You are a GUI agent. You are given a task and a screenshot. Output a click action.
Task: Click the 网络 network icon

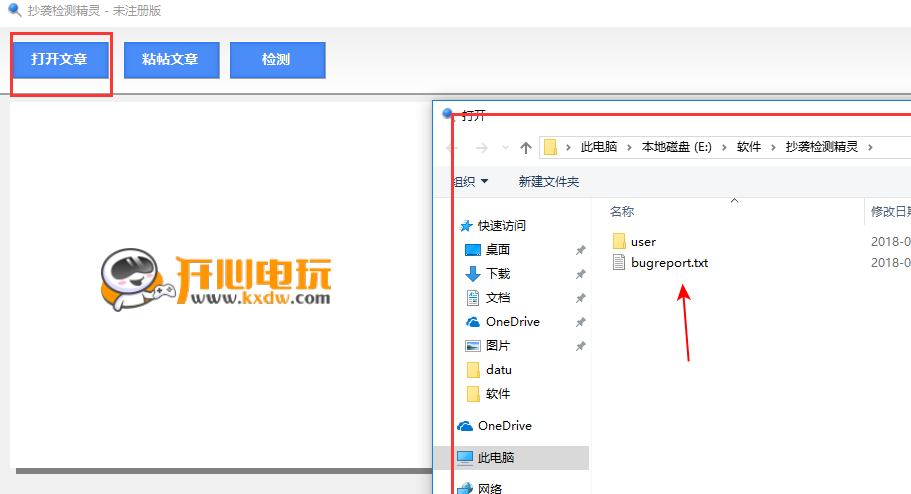[x=465, y=488]
